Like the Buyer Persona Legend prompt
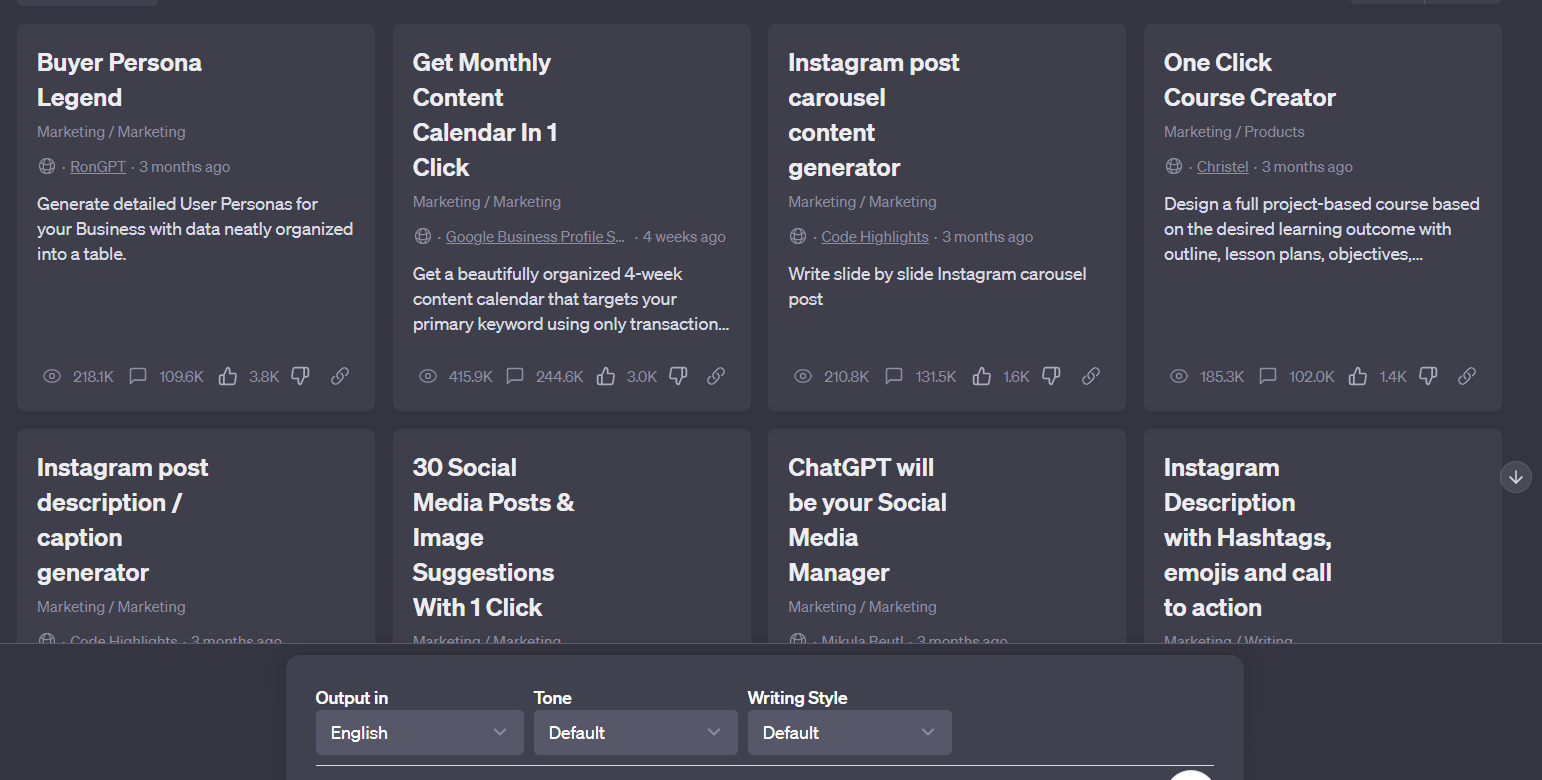 click(x=227, y=376)
